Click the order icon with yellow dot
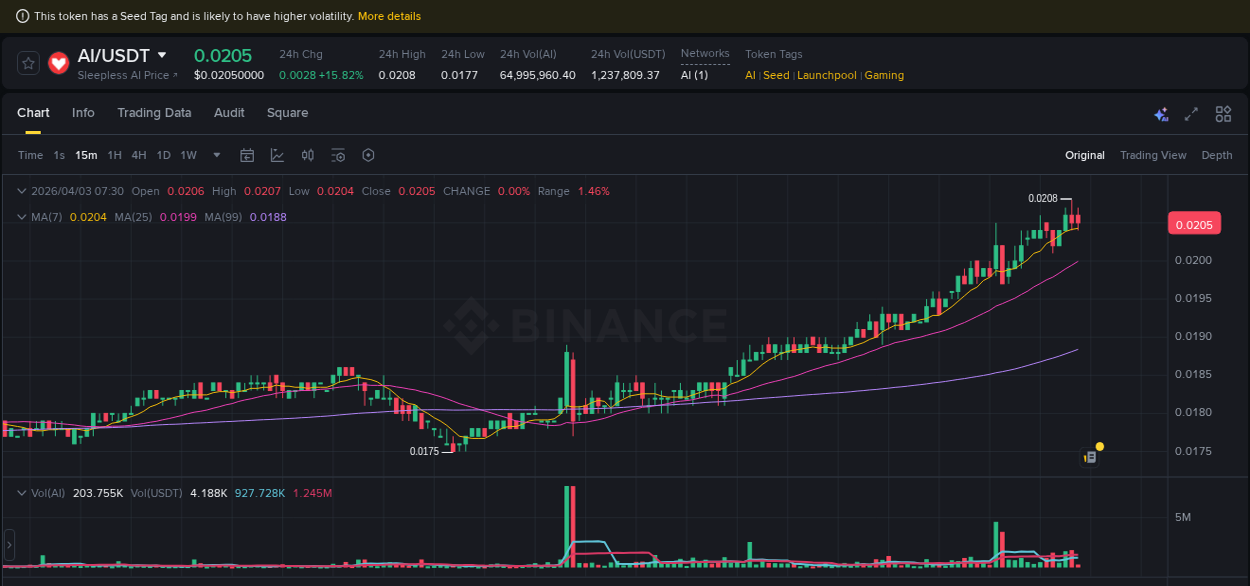Viewport: 1250px width, 586px height. coord(1090,455)
